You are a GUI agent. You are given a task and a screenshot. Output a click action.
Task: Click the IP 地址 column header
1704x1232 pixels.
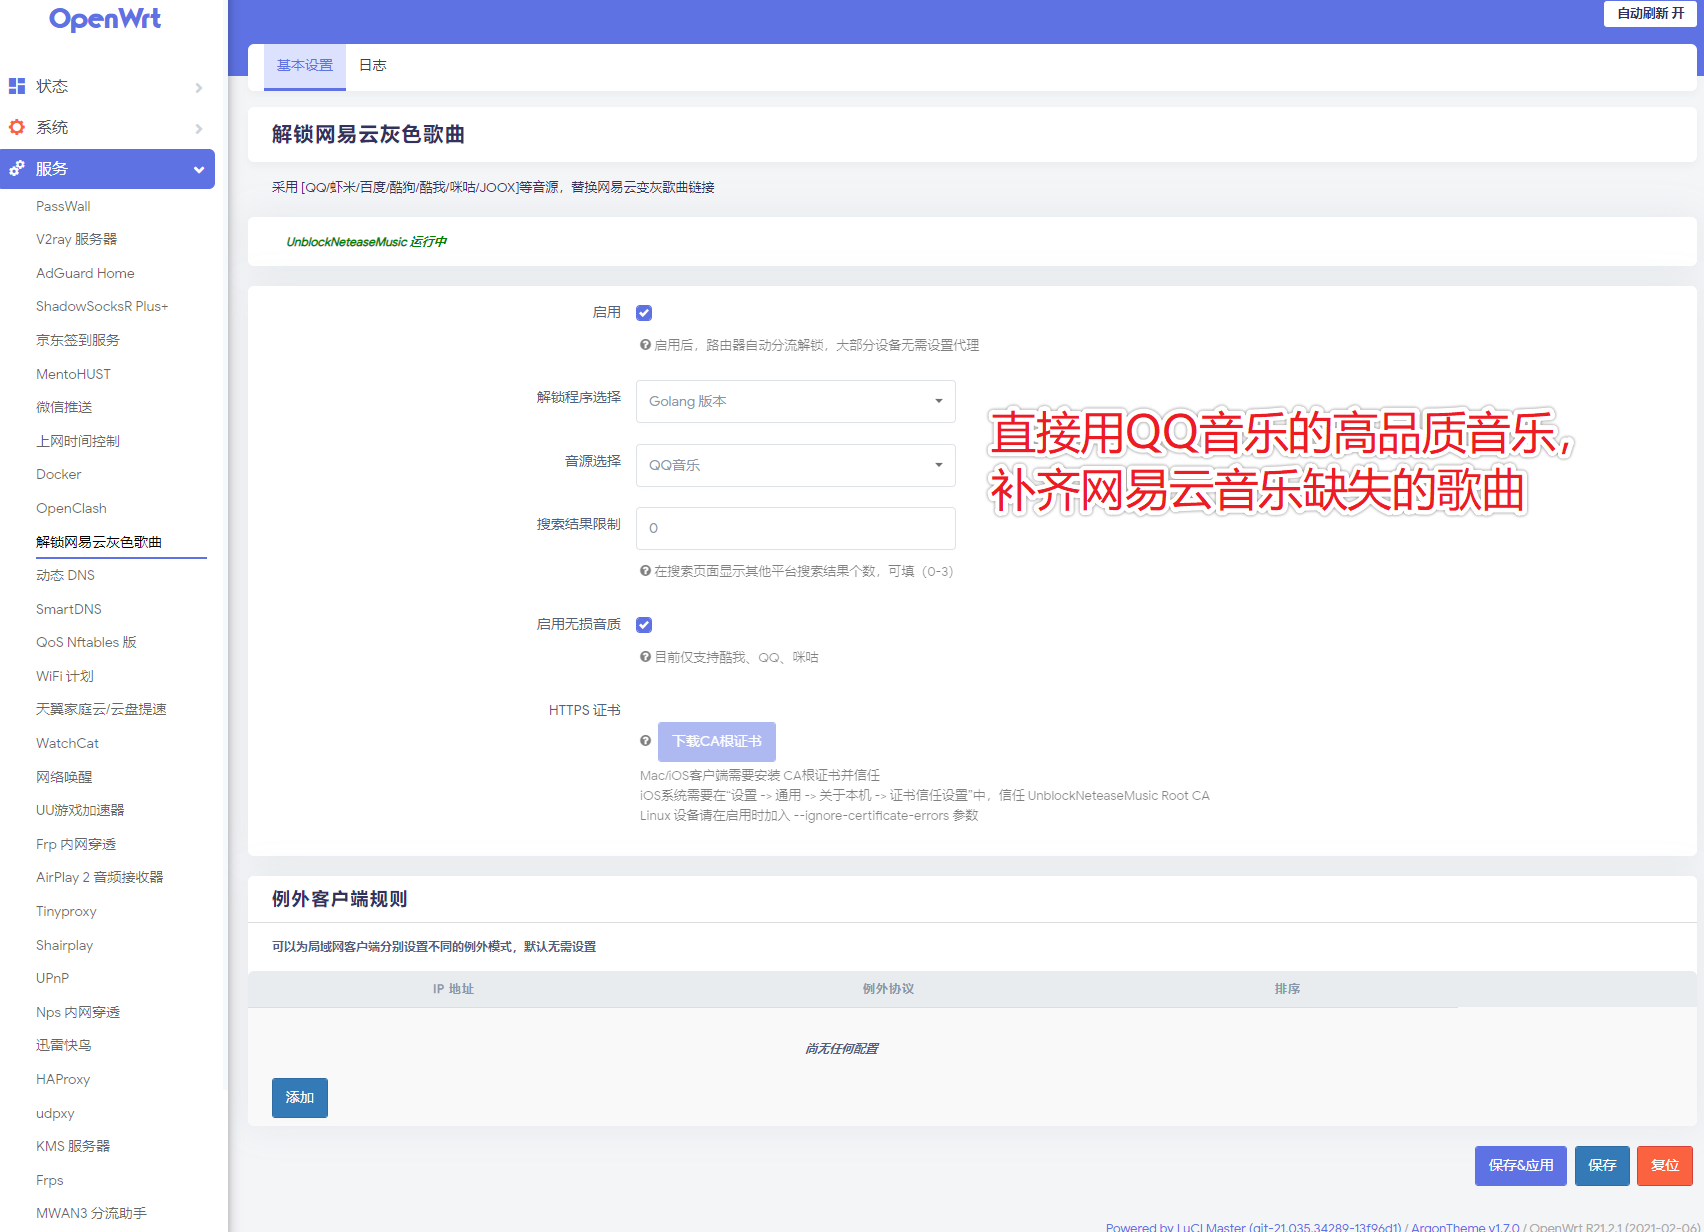[453, 989]
